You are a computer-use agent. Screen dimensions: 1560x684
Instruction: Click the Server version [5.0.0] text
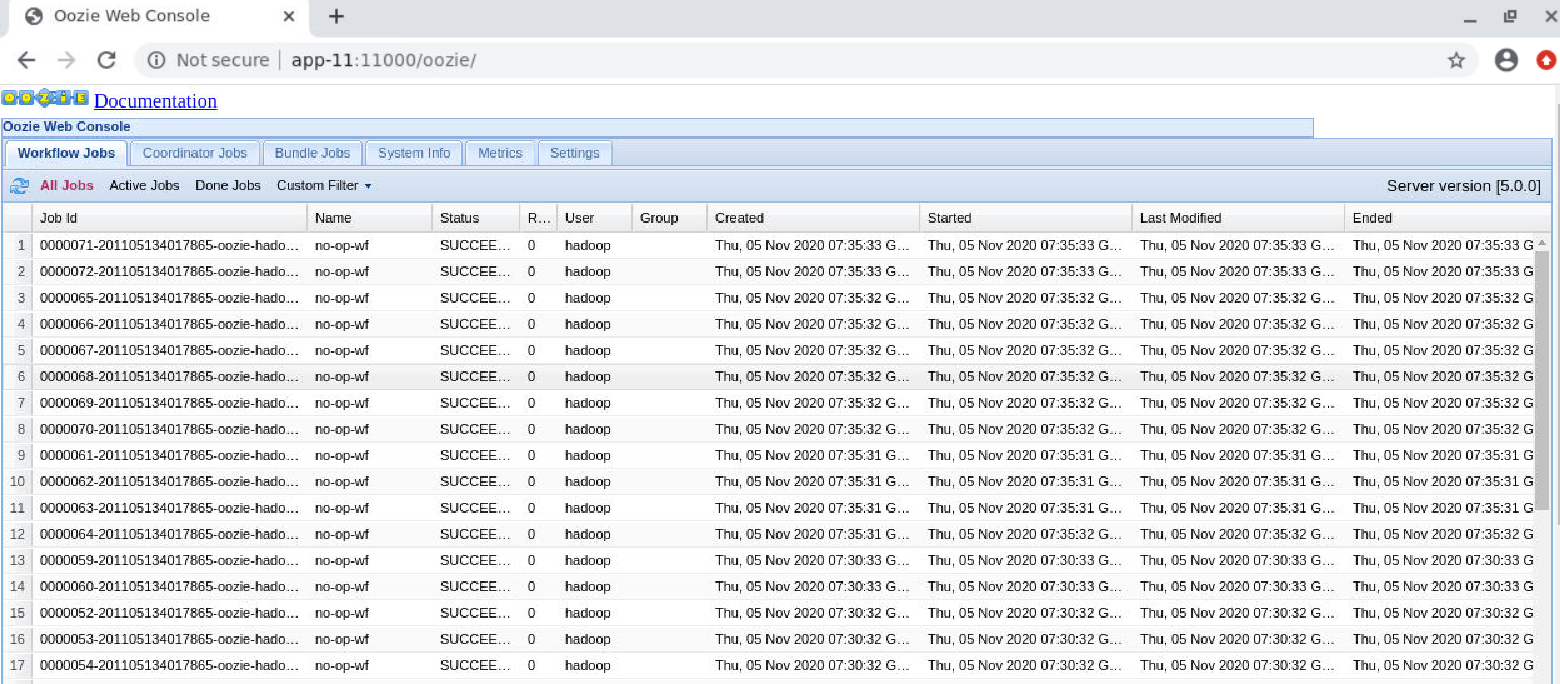(x=1464, y=186)
